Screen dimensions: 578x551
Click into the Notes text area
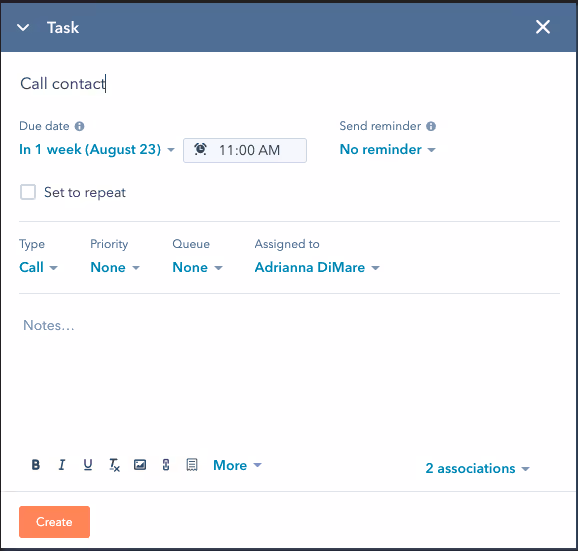pyautogui.click(x=289, y=376)
